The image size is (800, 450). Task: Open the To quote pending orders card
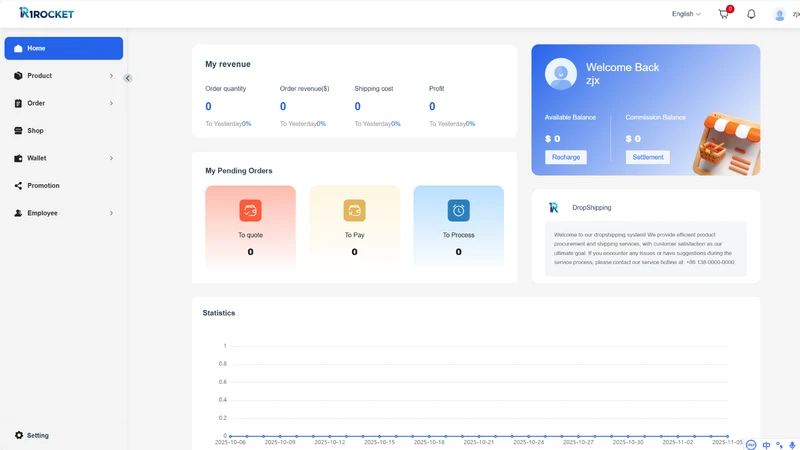(x=251, y=227)
